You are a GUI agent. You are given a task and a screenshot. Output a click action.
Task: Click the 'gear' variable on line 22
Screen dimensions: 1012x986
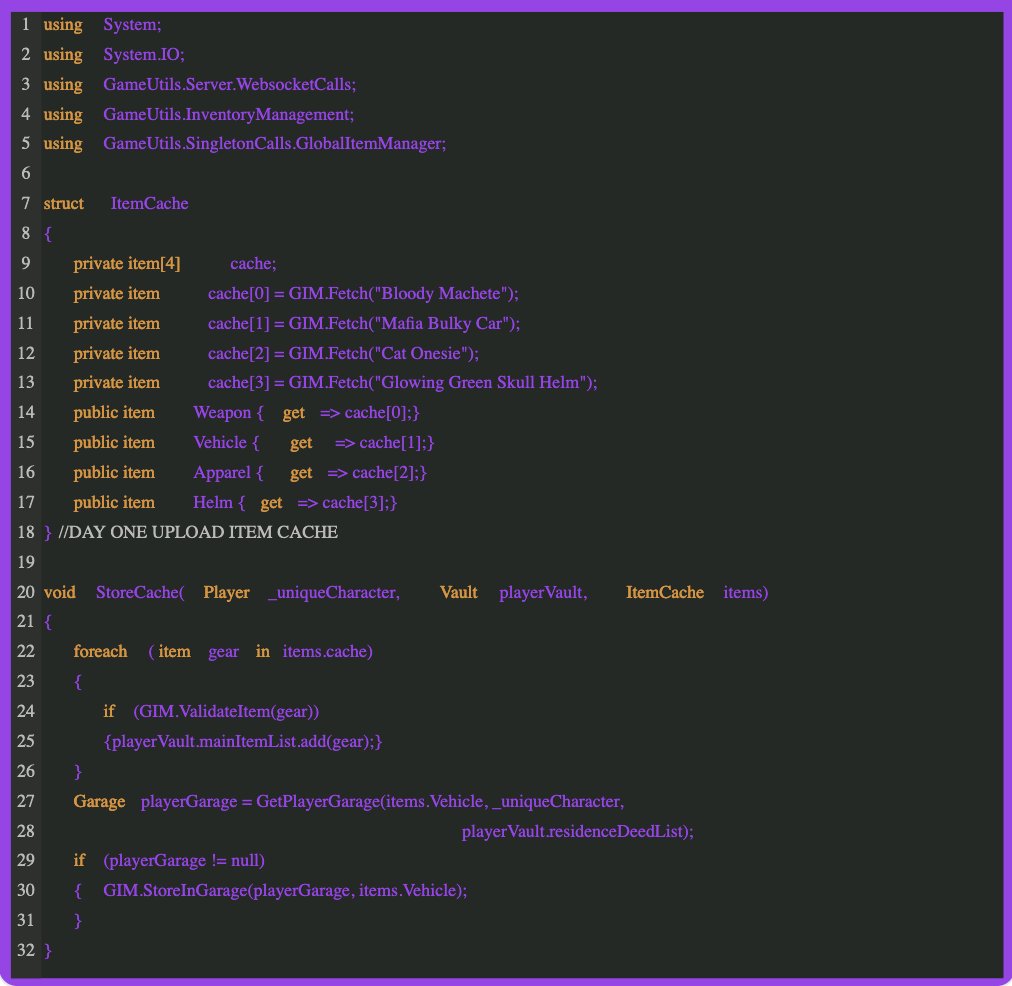coord(224,652)
